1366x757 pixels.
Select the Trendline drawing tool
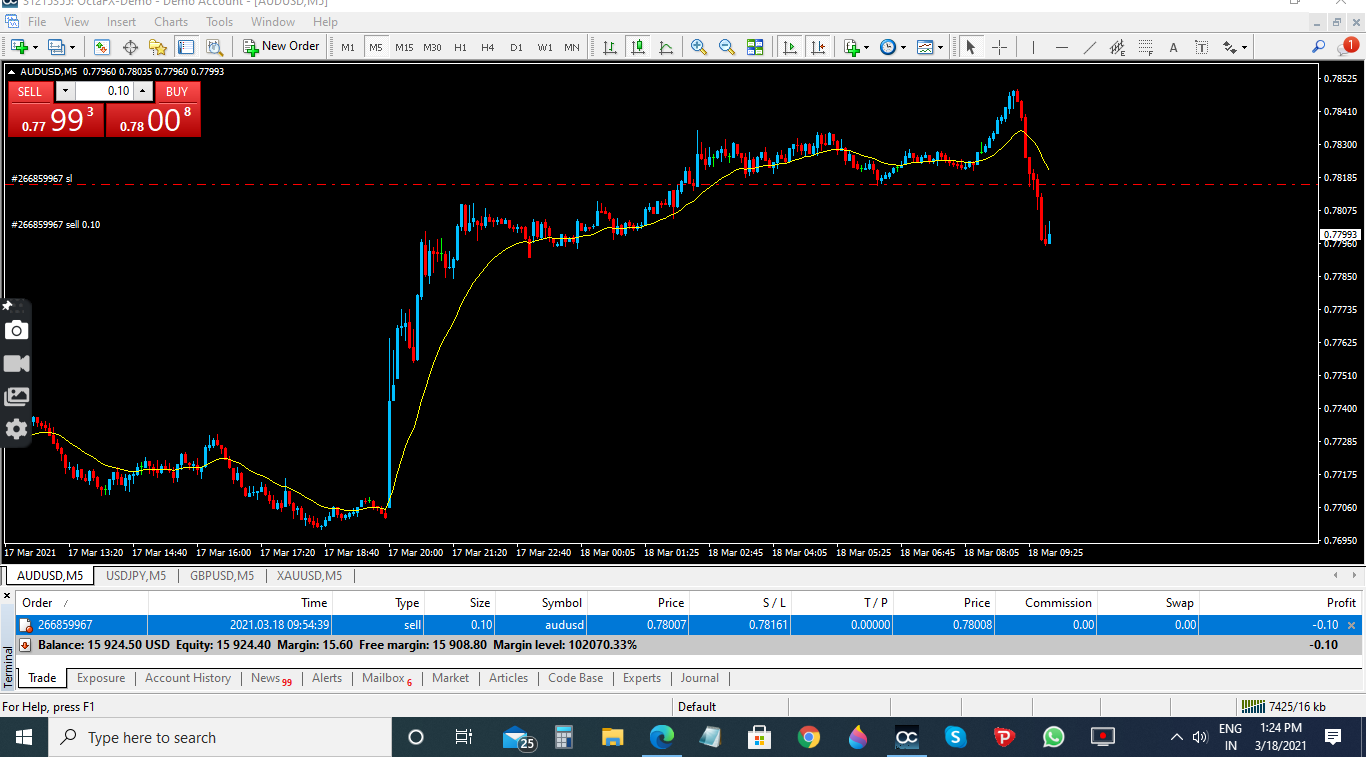coord(1090,47)
